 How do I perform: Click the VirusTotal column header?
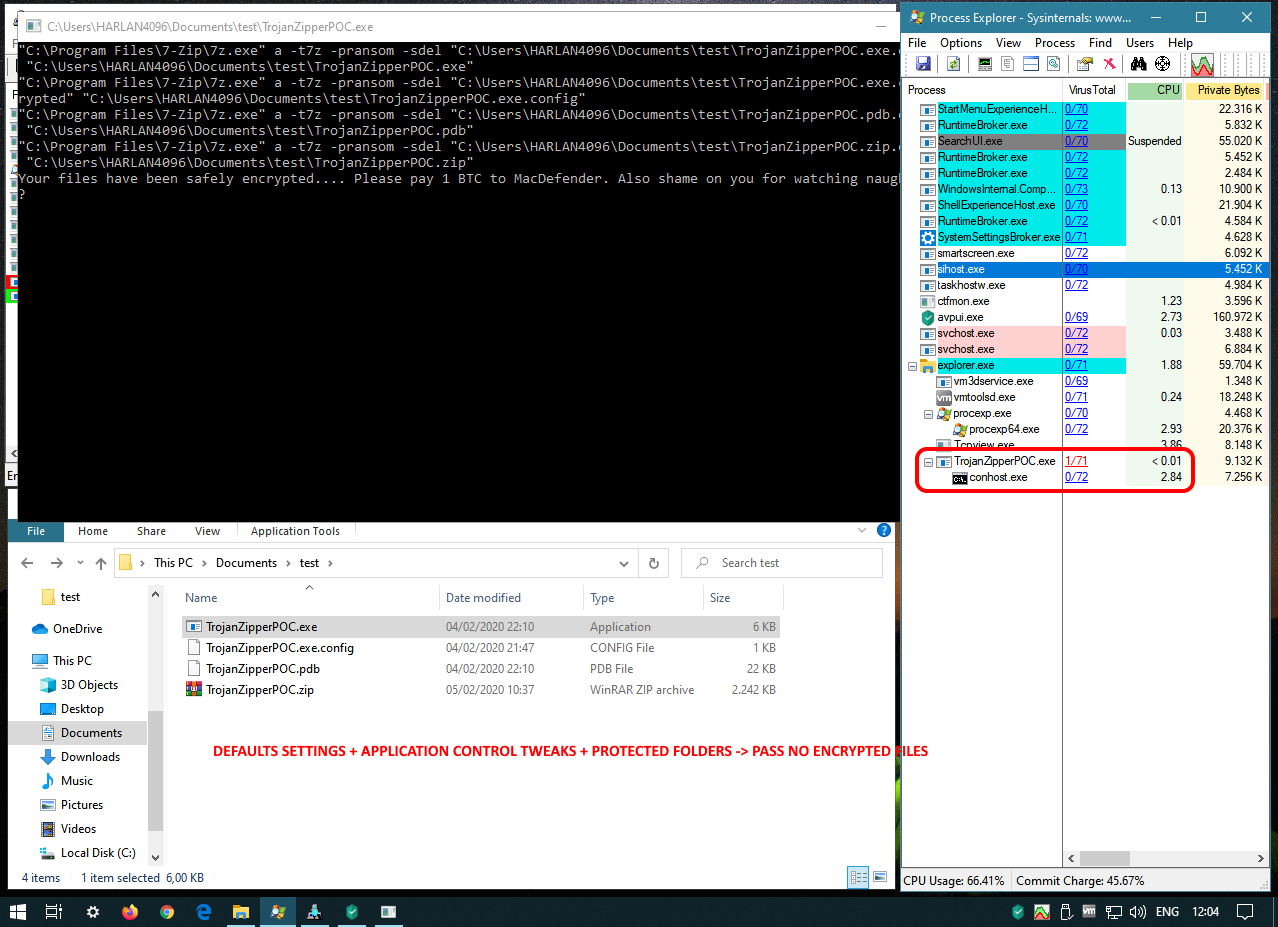1093,90
